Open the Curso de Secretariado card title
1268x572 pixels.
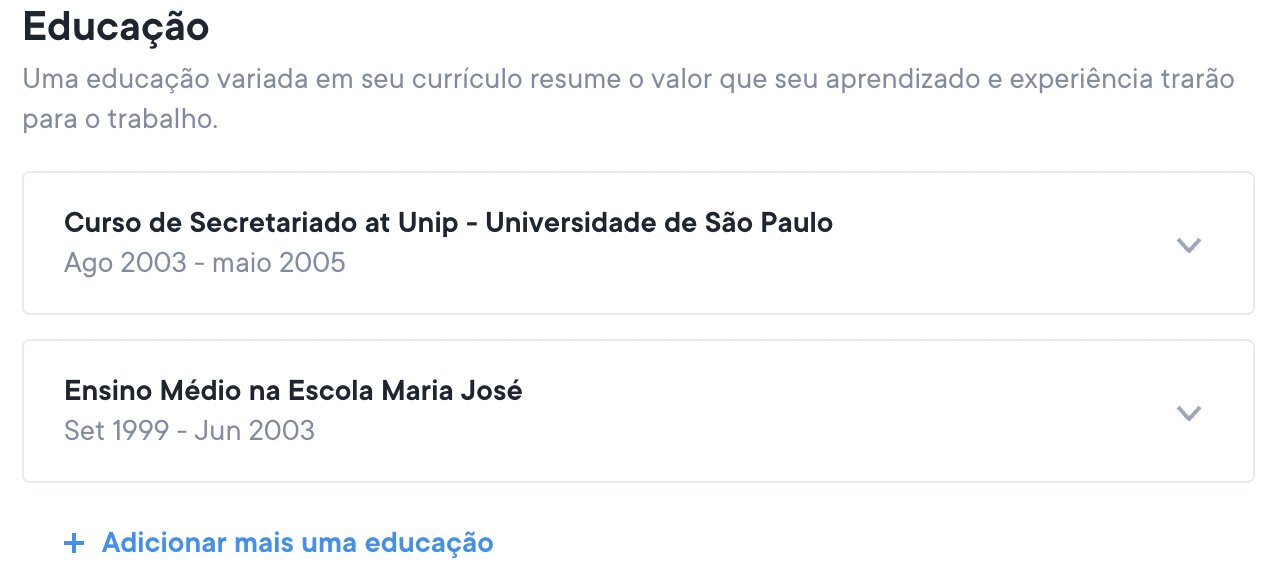448,222
